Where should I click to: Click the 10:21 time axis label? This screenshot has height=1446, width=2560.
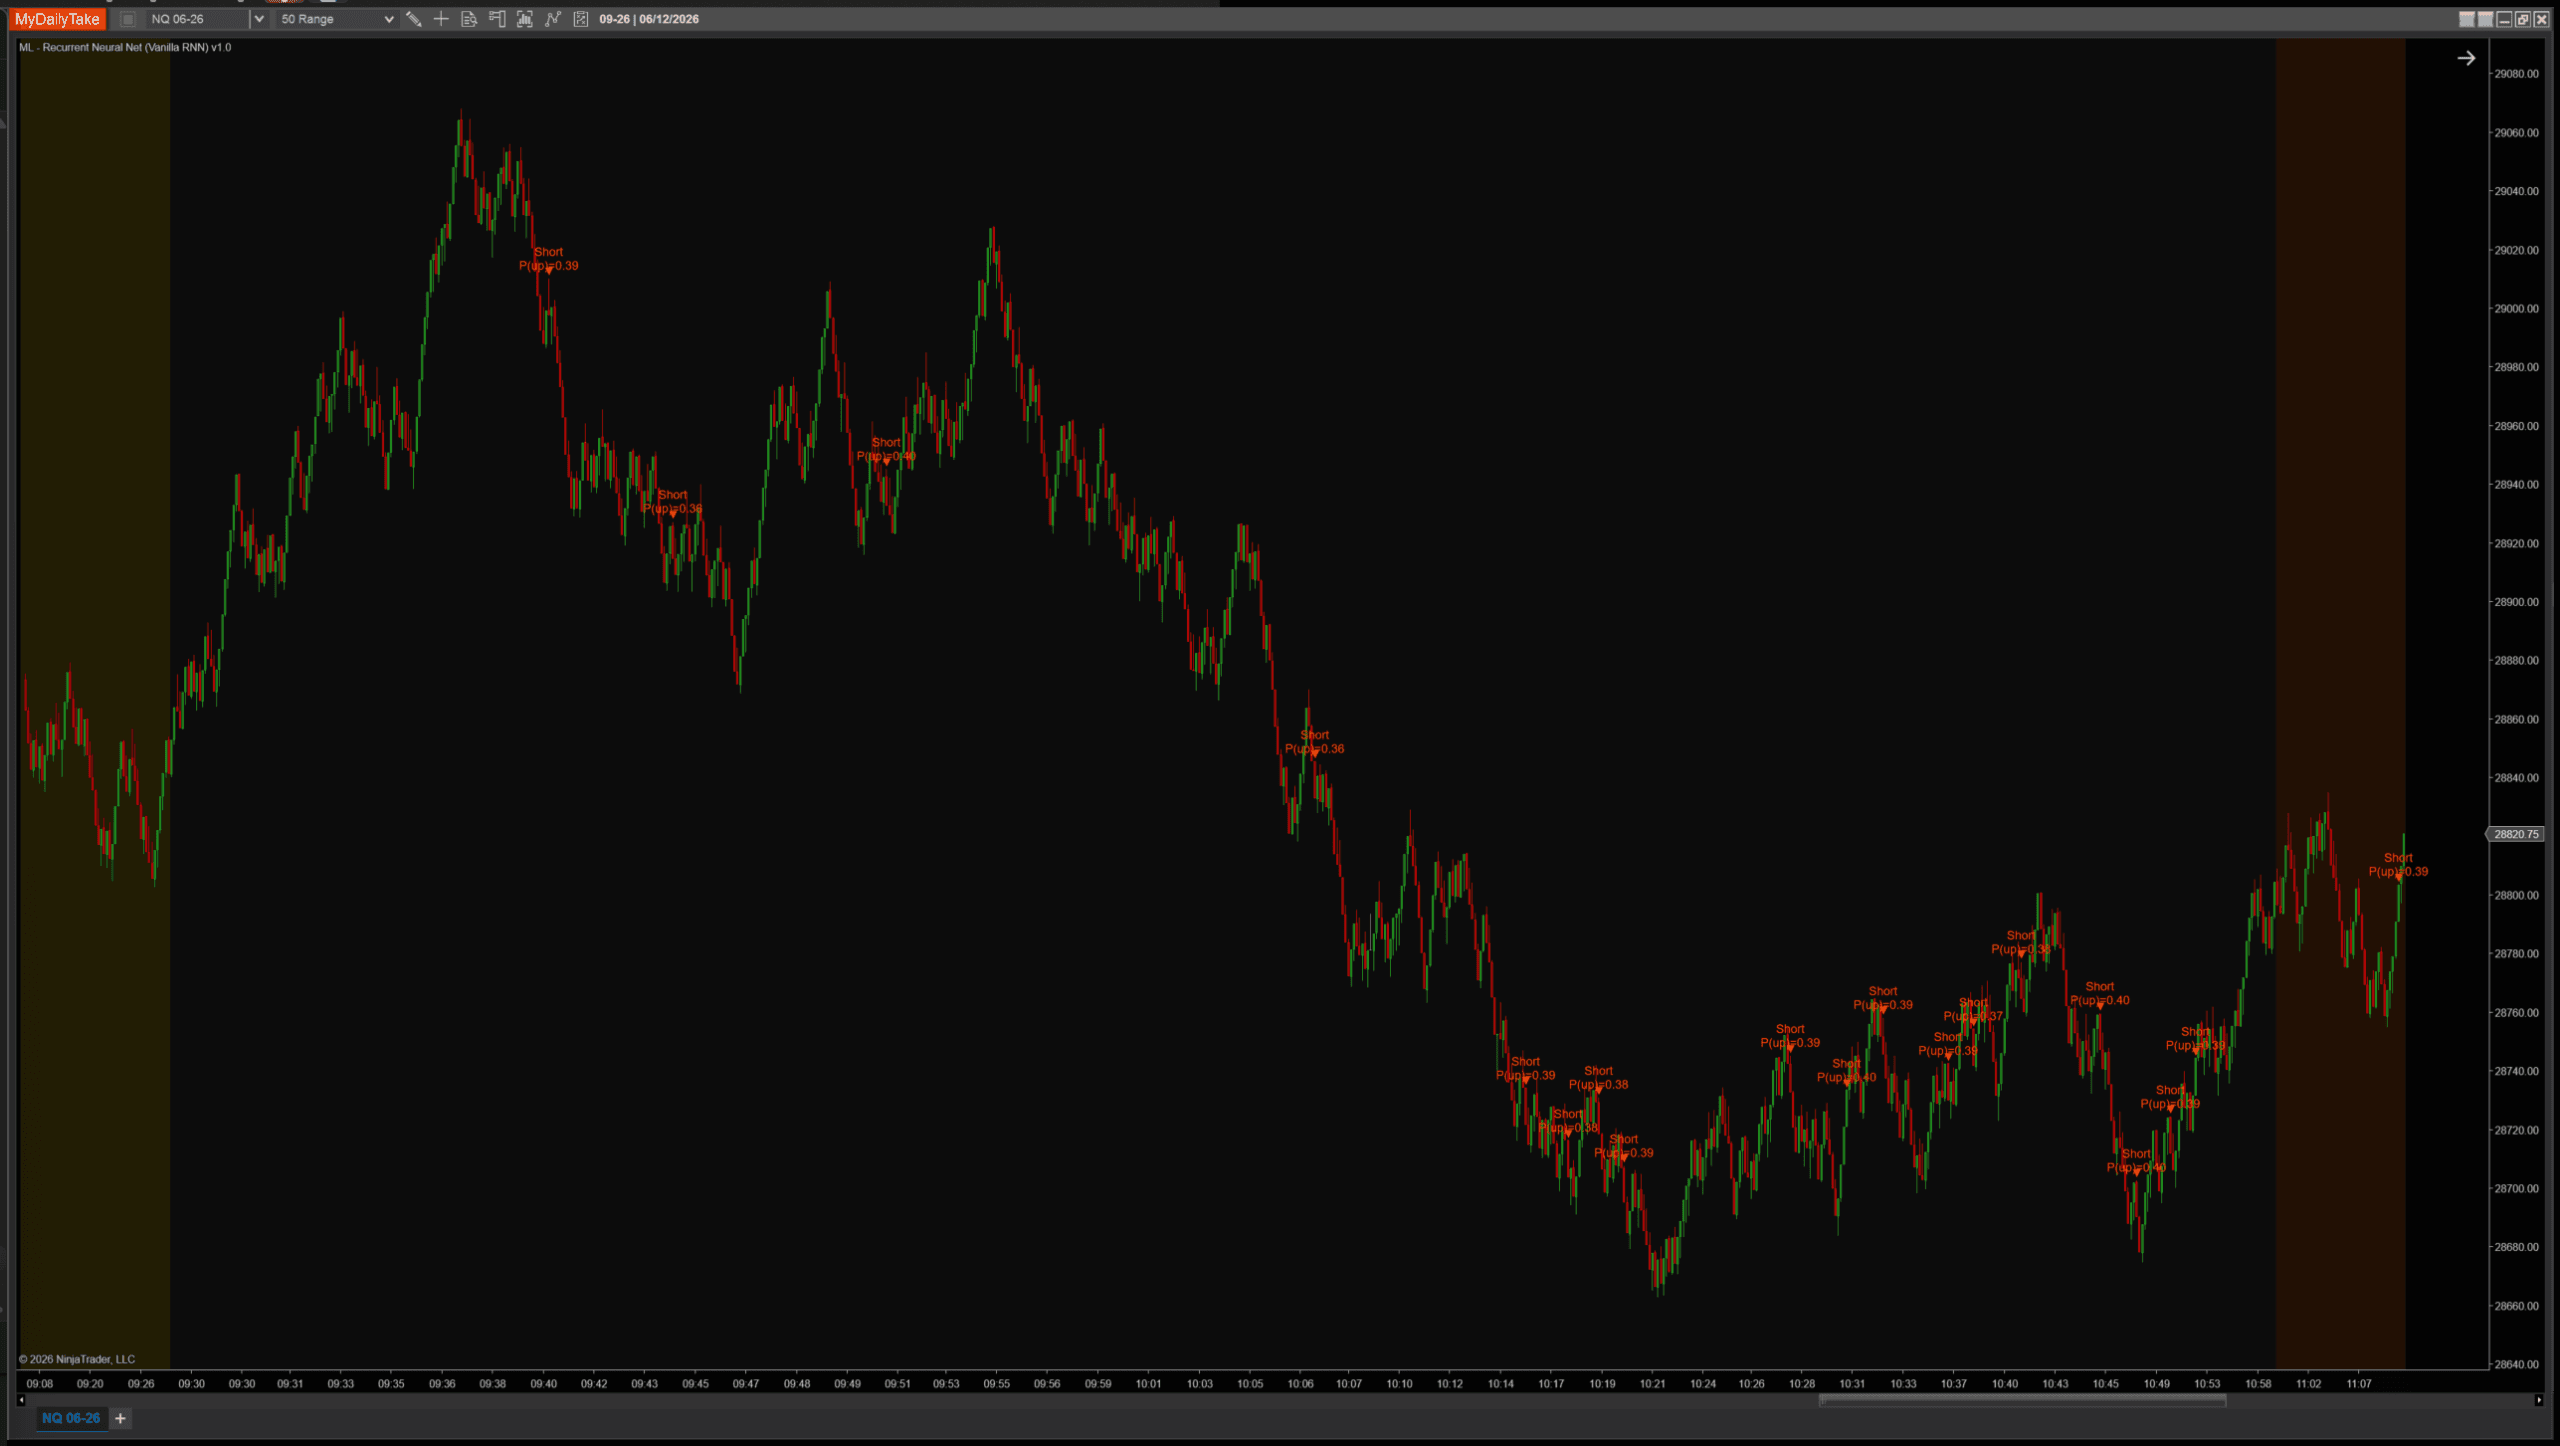coord(1652,1384)
